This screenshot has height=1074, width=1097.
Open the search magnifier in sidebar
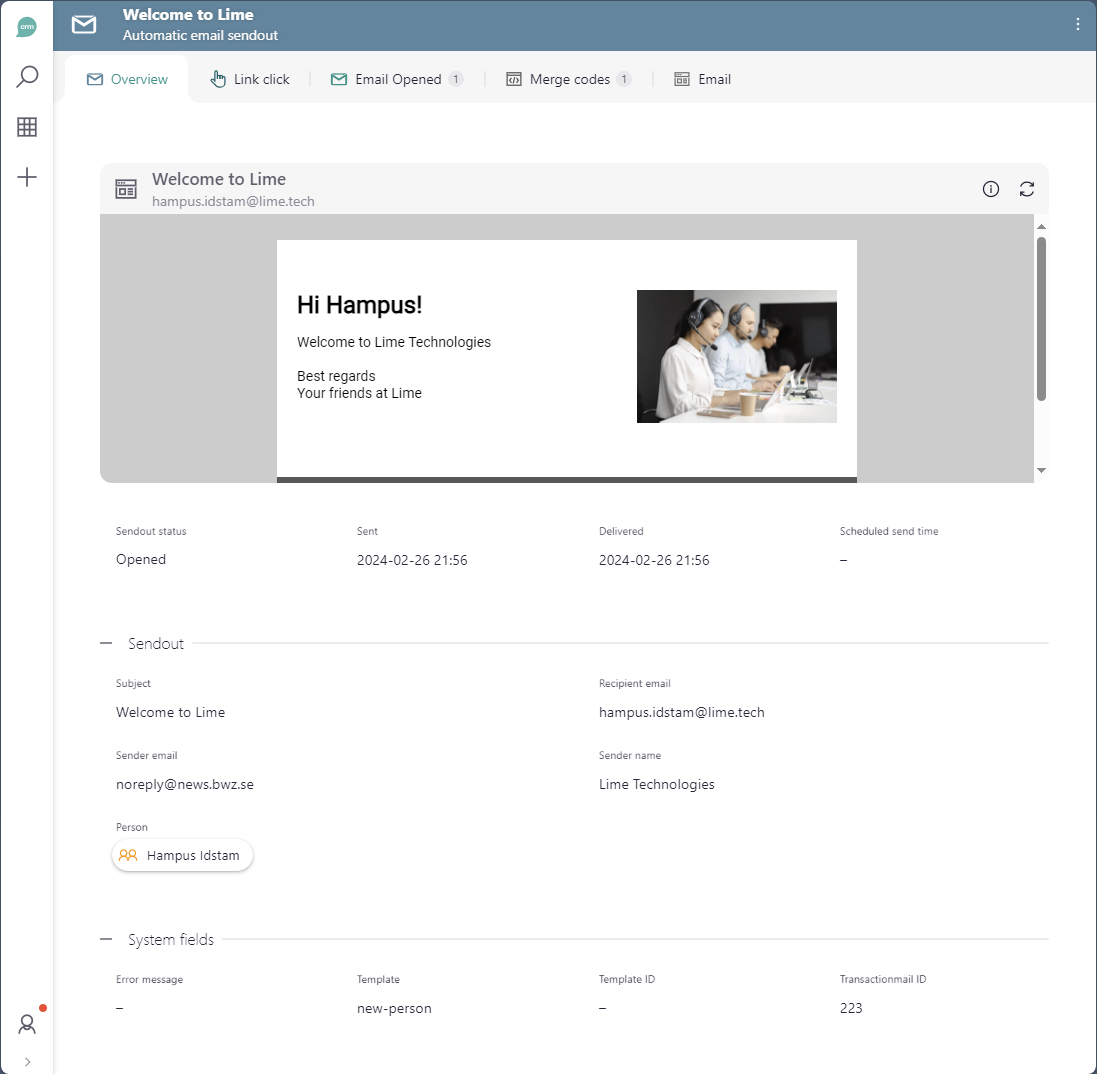(27, 77)
